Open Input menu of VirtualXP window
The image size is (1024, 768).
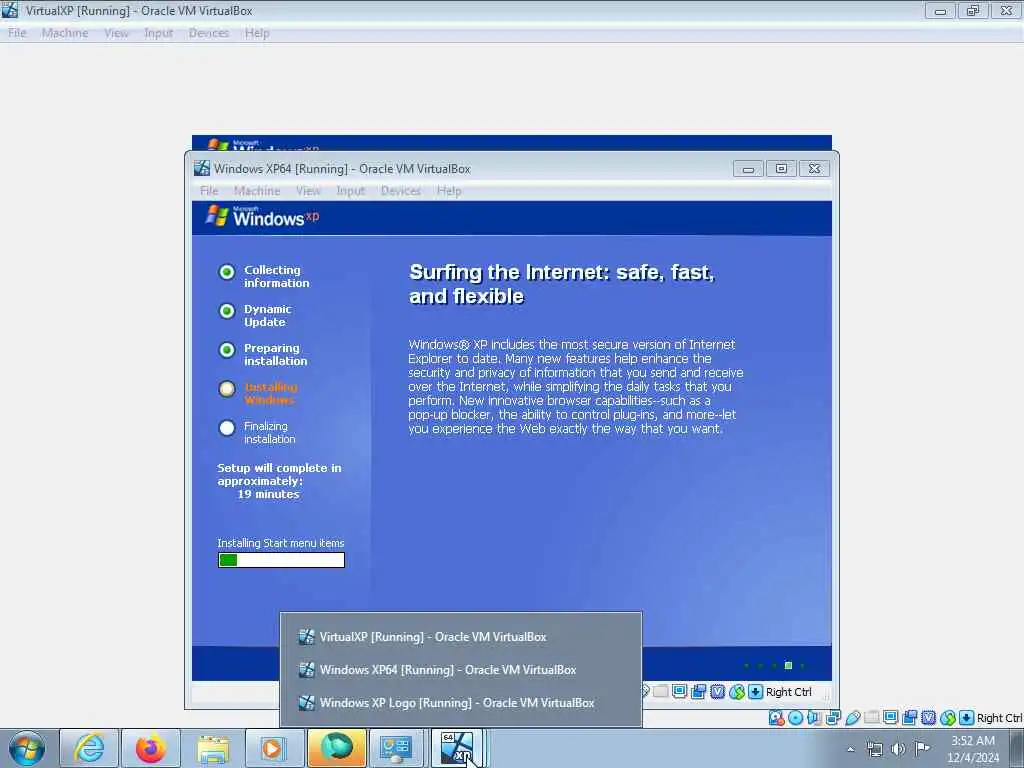click(158, 33)
